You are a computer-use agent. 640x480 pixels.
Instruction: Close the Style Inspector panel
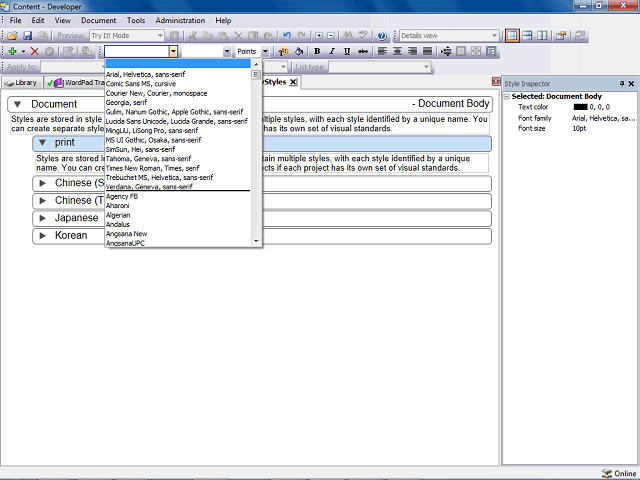[x=631, y=84]
